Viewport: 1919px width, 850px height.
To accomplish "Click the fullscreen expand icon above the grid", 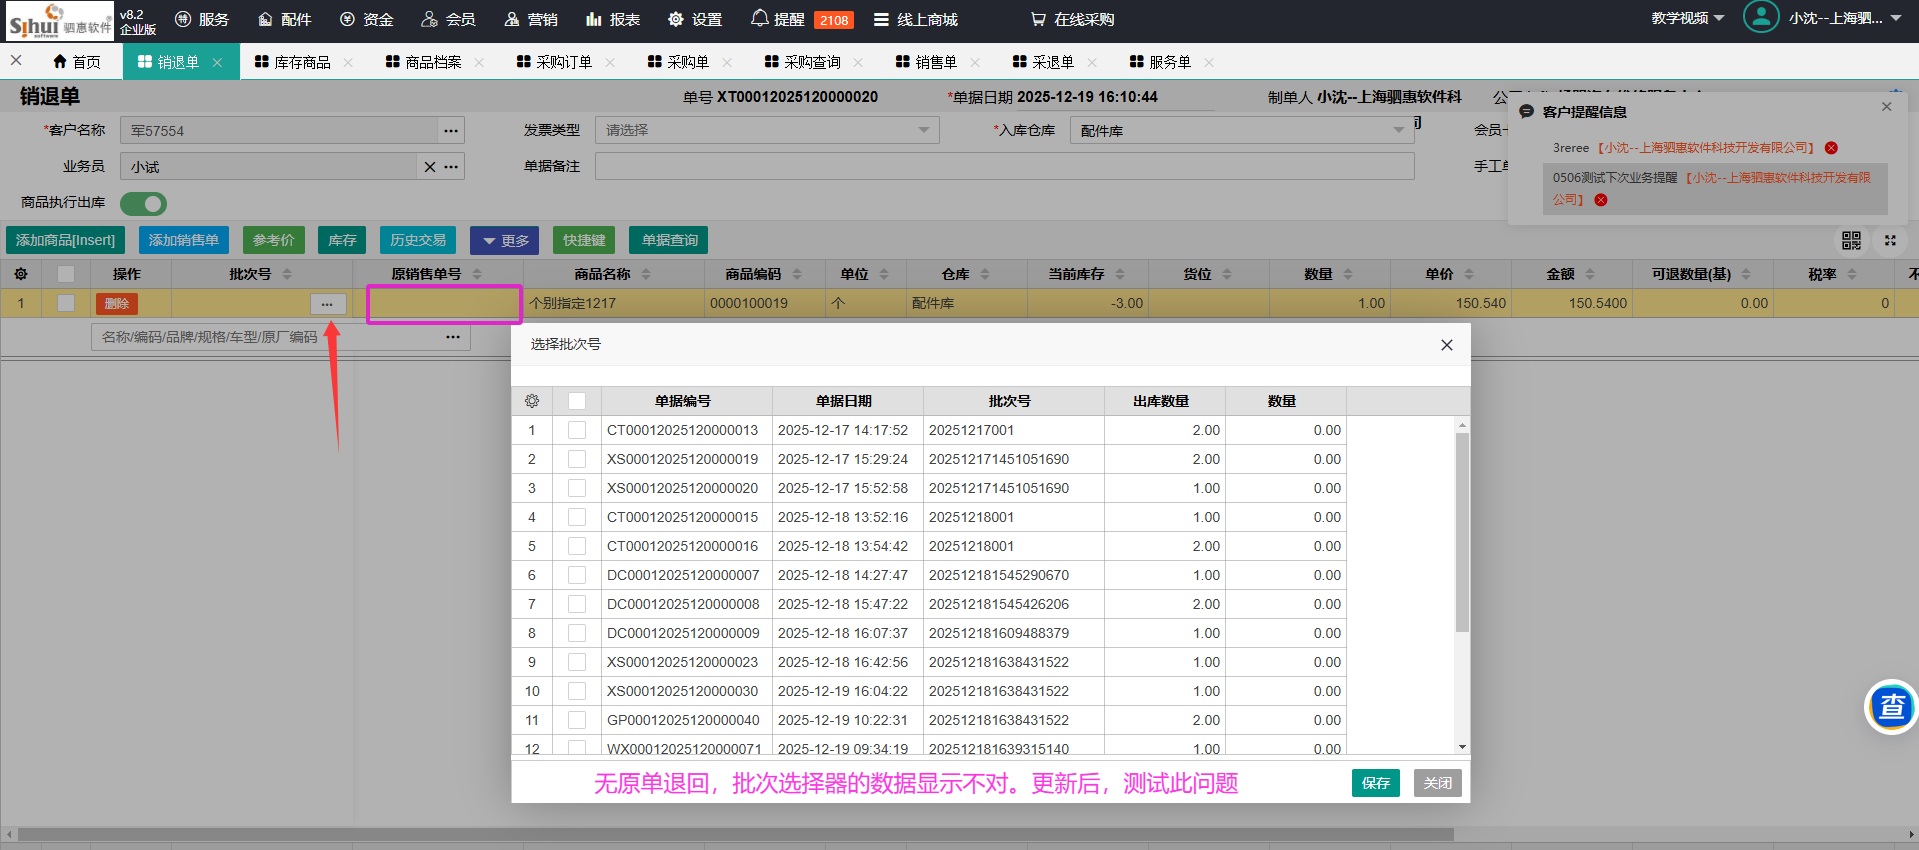I will [x=1890, y=241].
